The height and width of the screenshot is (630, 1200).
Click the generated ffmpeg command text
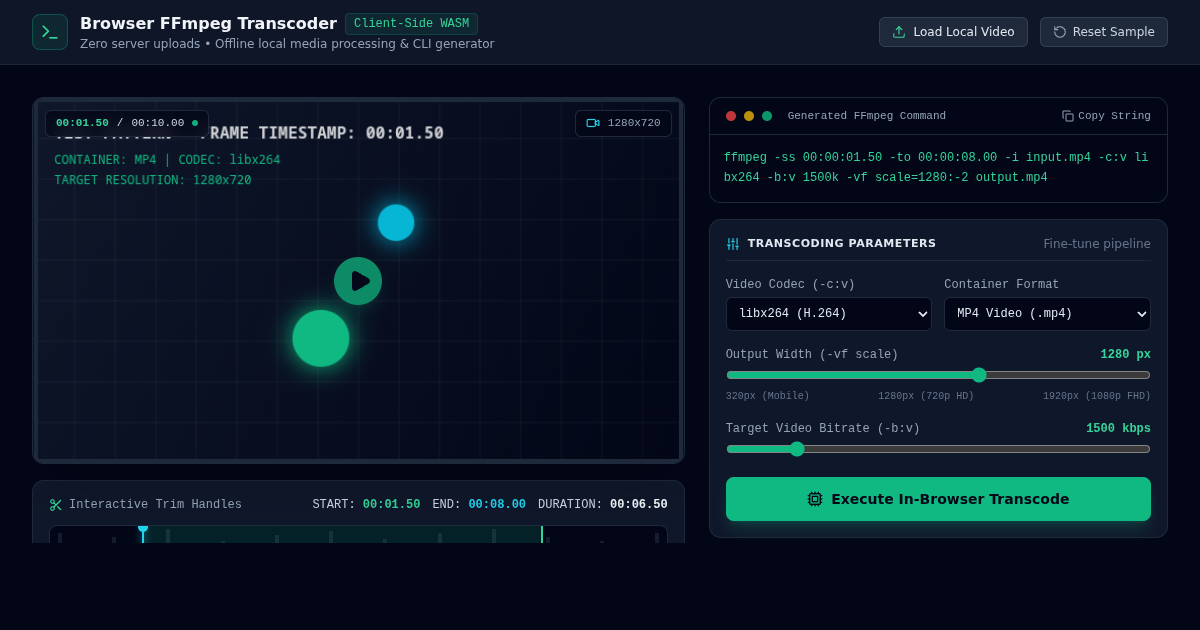click(936, 168)
